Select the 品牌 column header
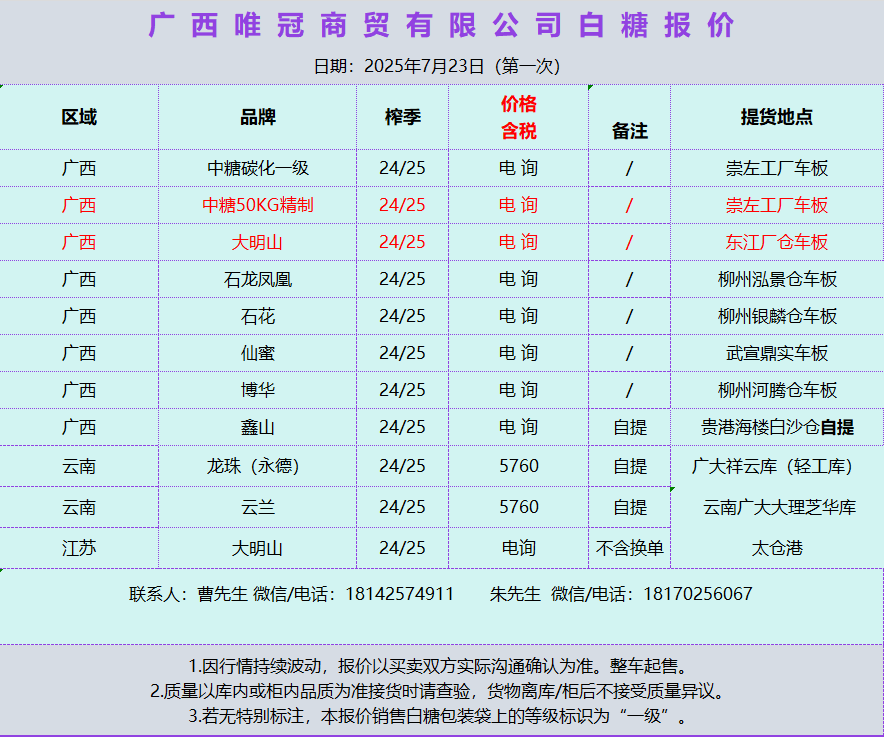The height and width of the screenshot is (737, 884). (x=257, y=117)
